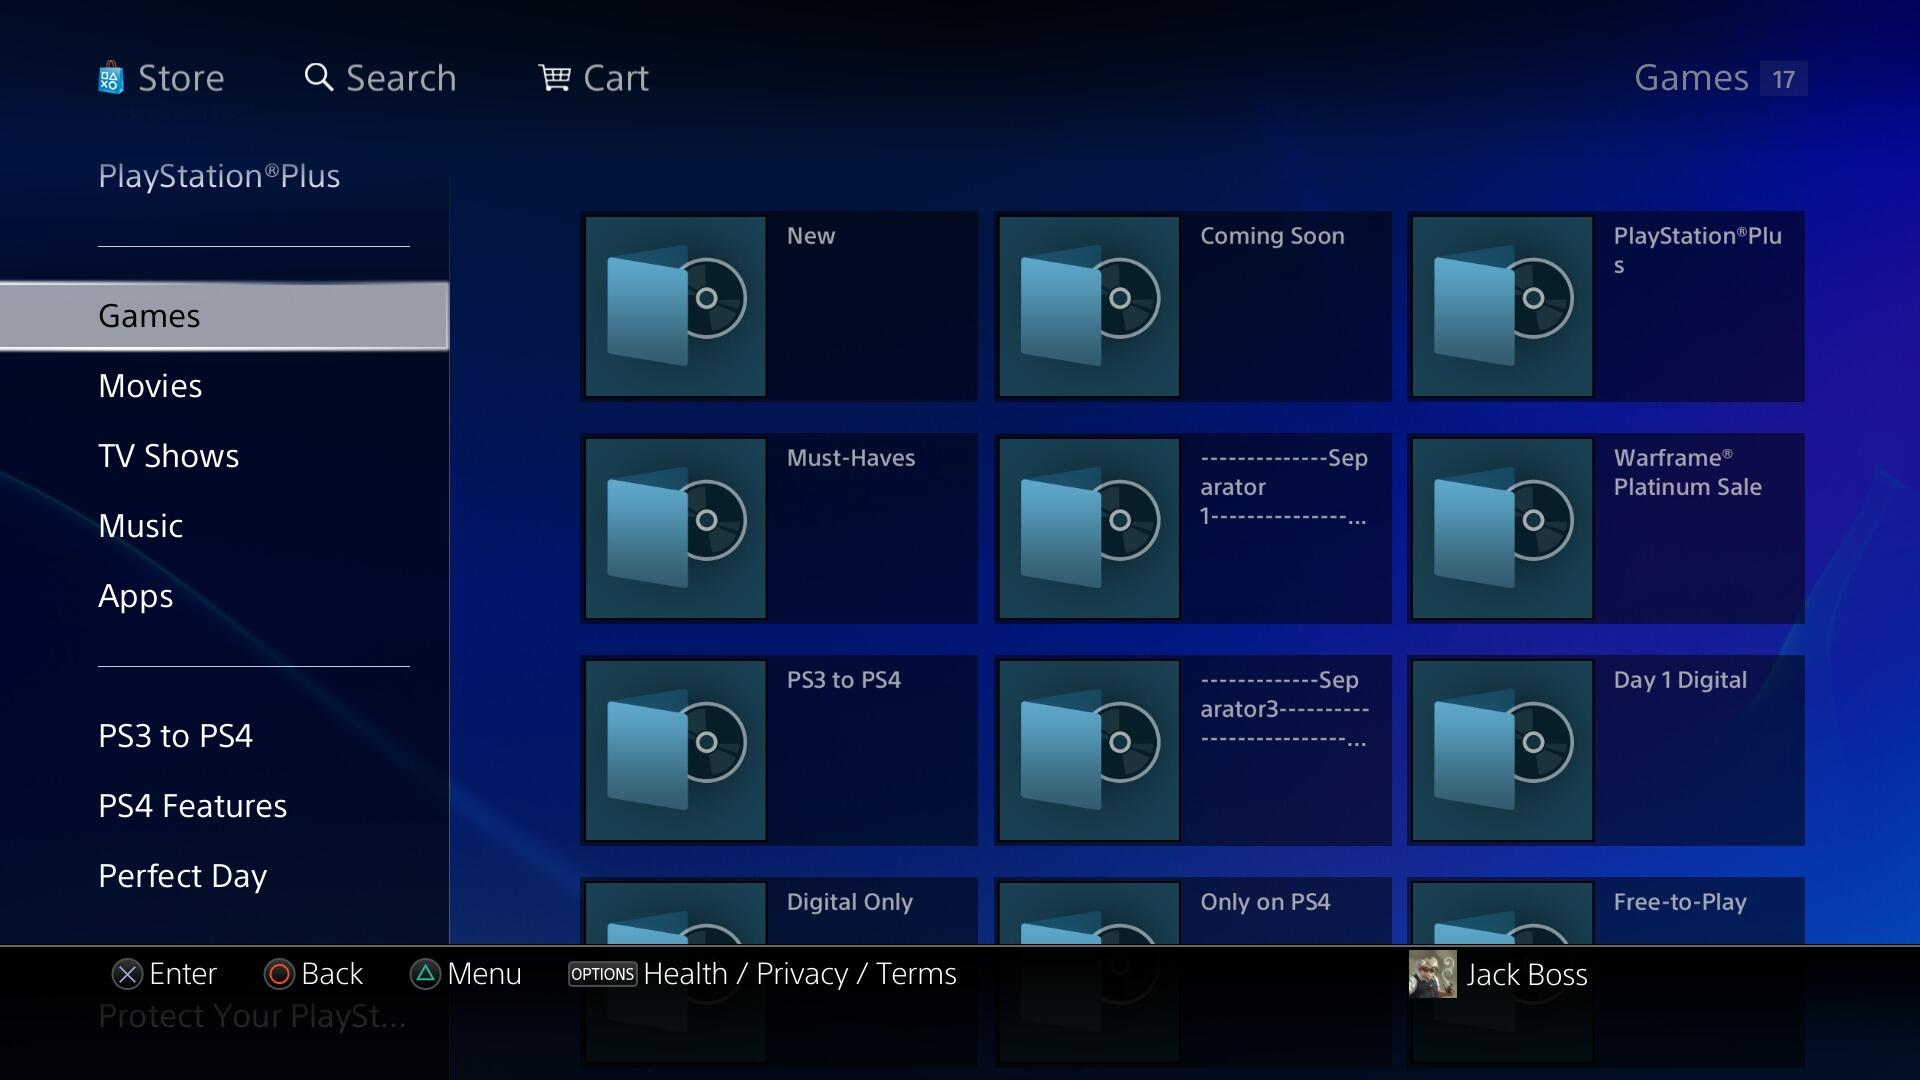Select Movies in the sidebar
1920x1080 pixels.
150,386
